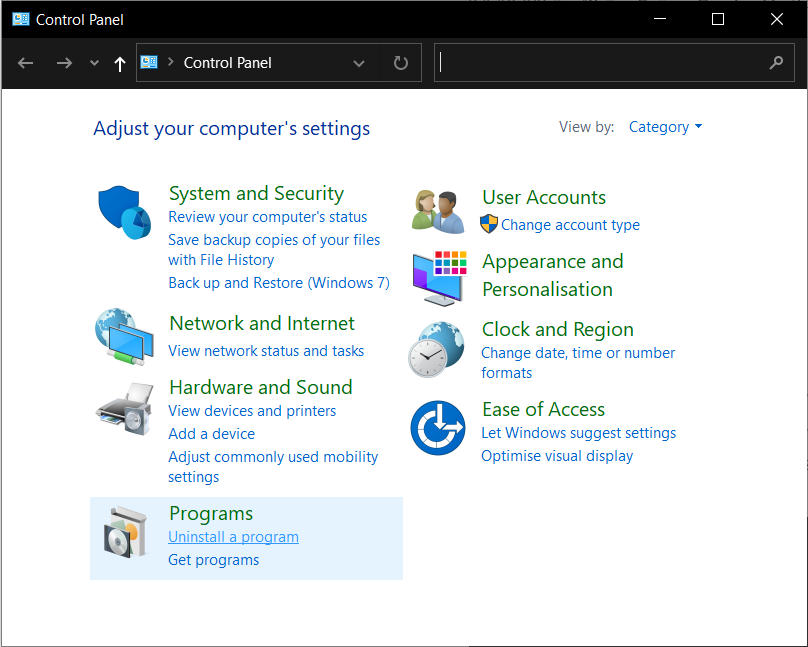The width and height of the screenshot is (808, 647).
Task: Select Change account type
Action: (x=570, y=225)
